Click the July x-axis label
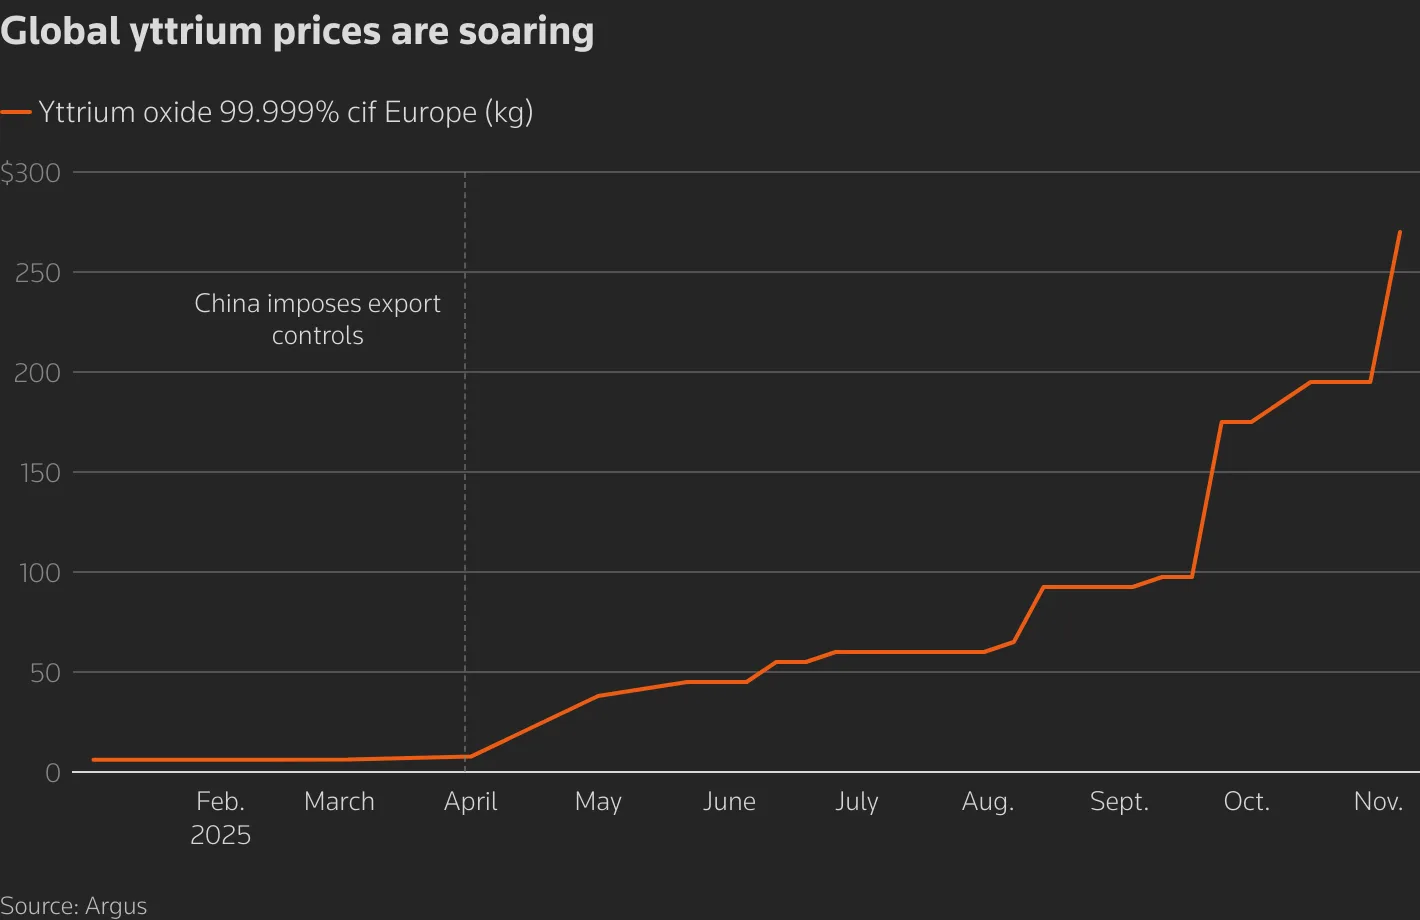The image size is (1420, 920). point(857,803)
